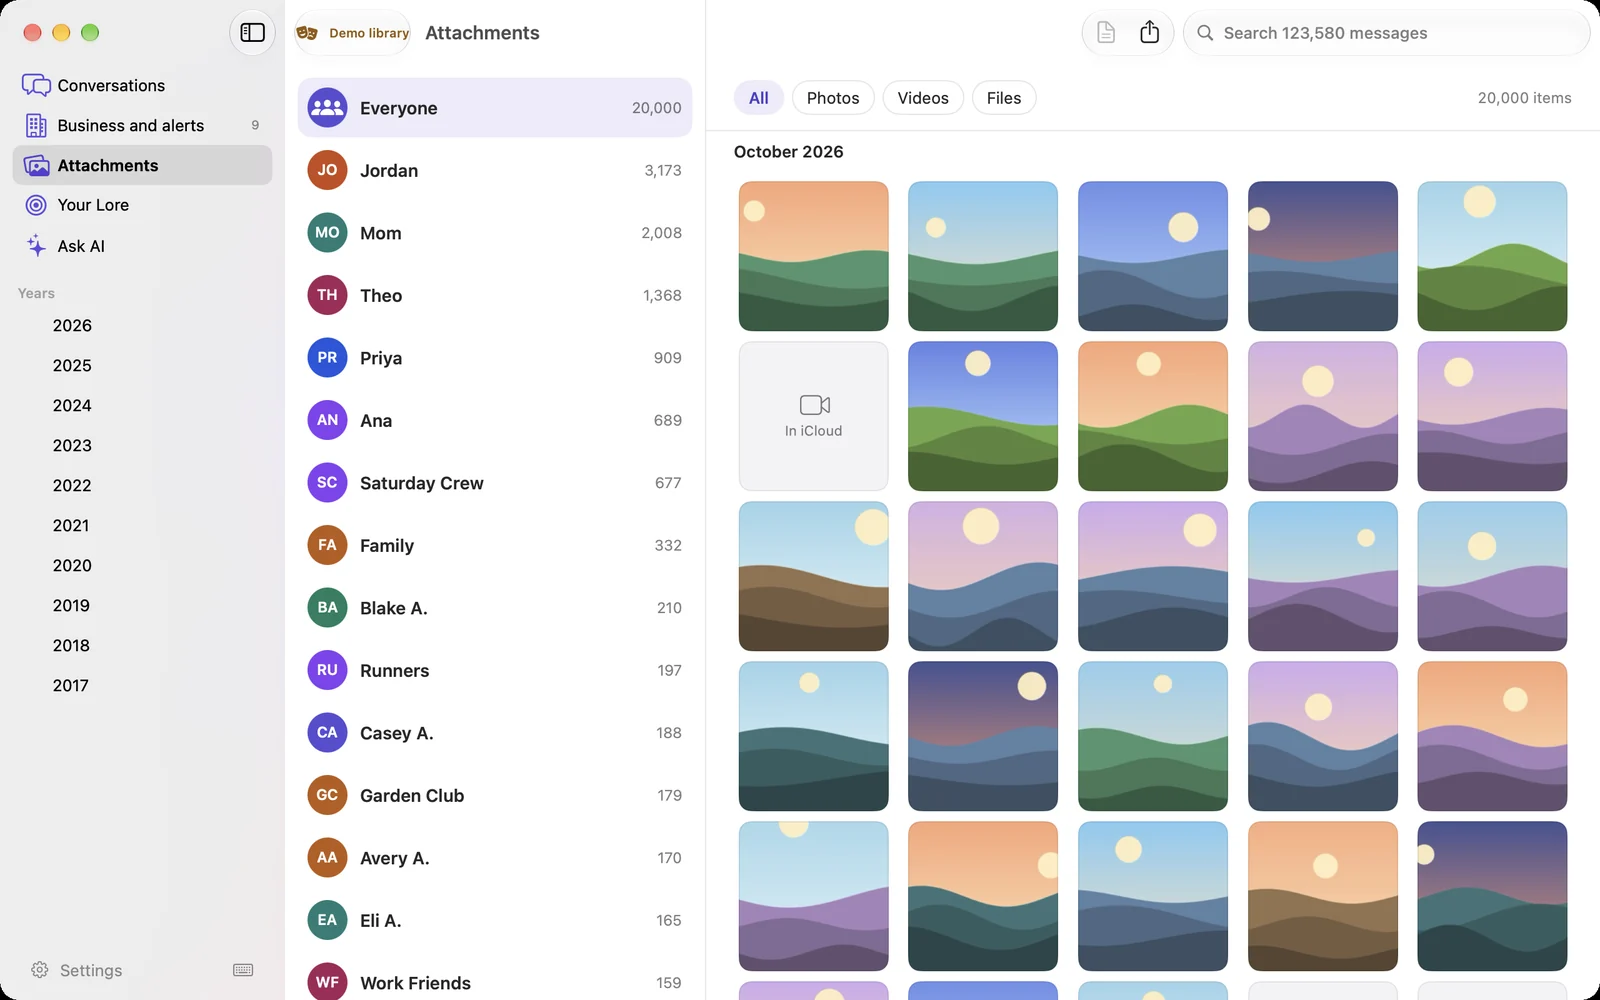The image size is (1600, 1000).
Task: Jump to year 2017
Action: (71, 685)
